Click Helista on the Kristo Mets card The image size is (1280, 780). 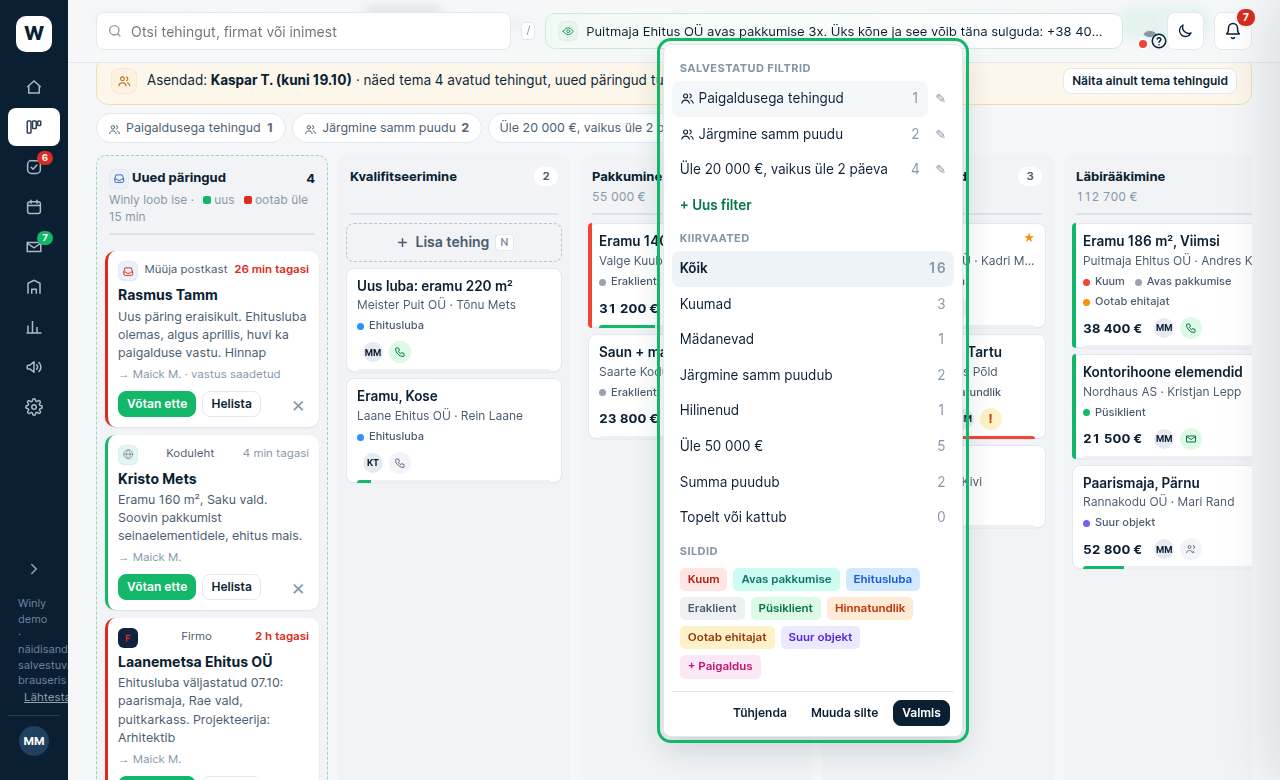[x=231, y=587]
